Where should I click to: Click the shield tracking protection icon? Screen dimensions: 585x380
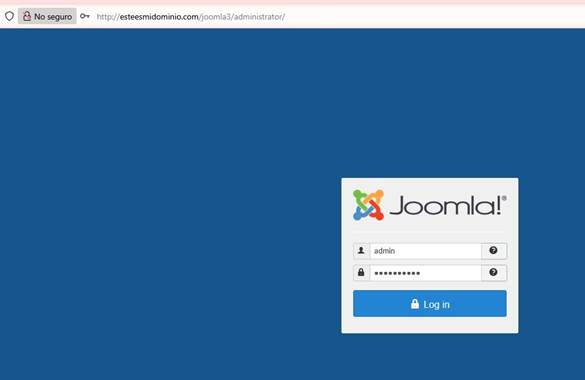click(9, 16)
